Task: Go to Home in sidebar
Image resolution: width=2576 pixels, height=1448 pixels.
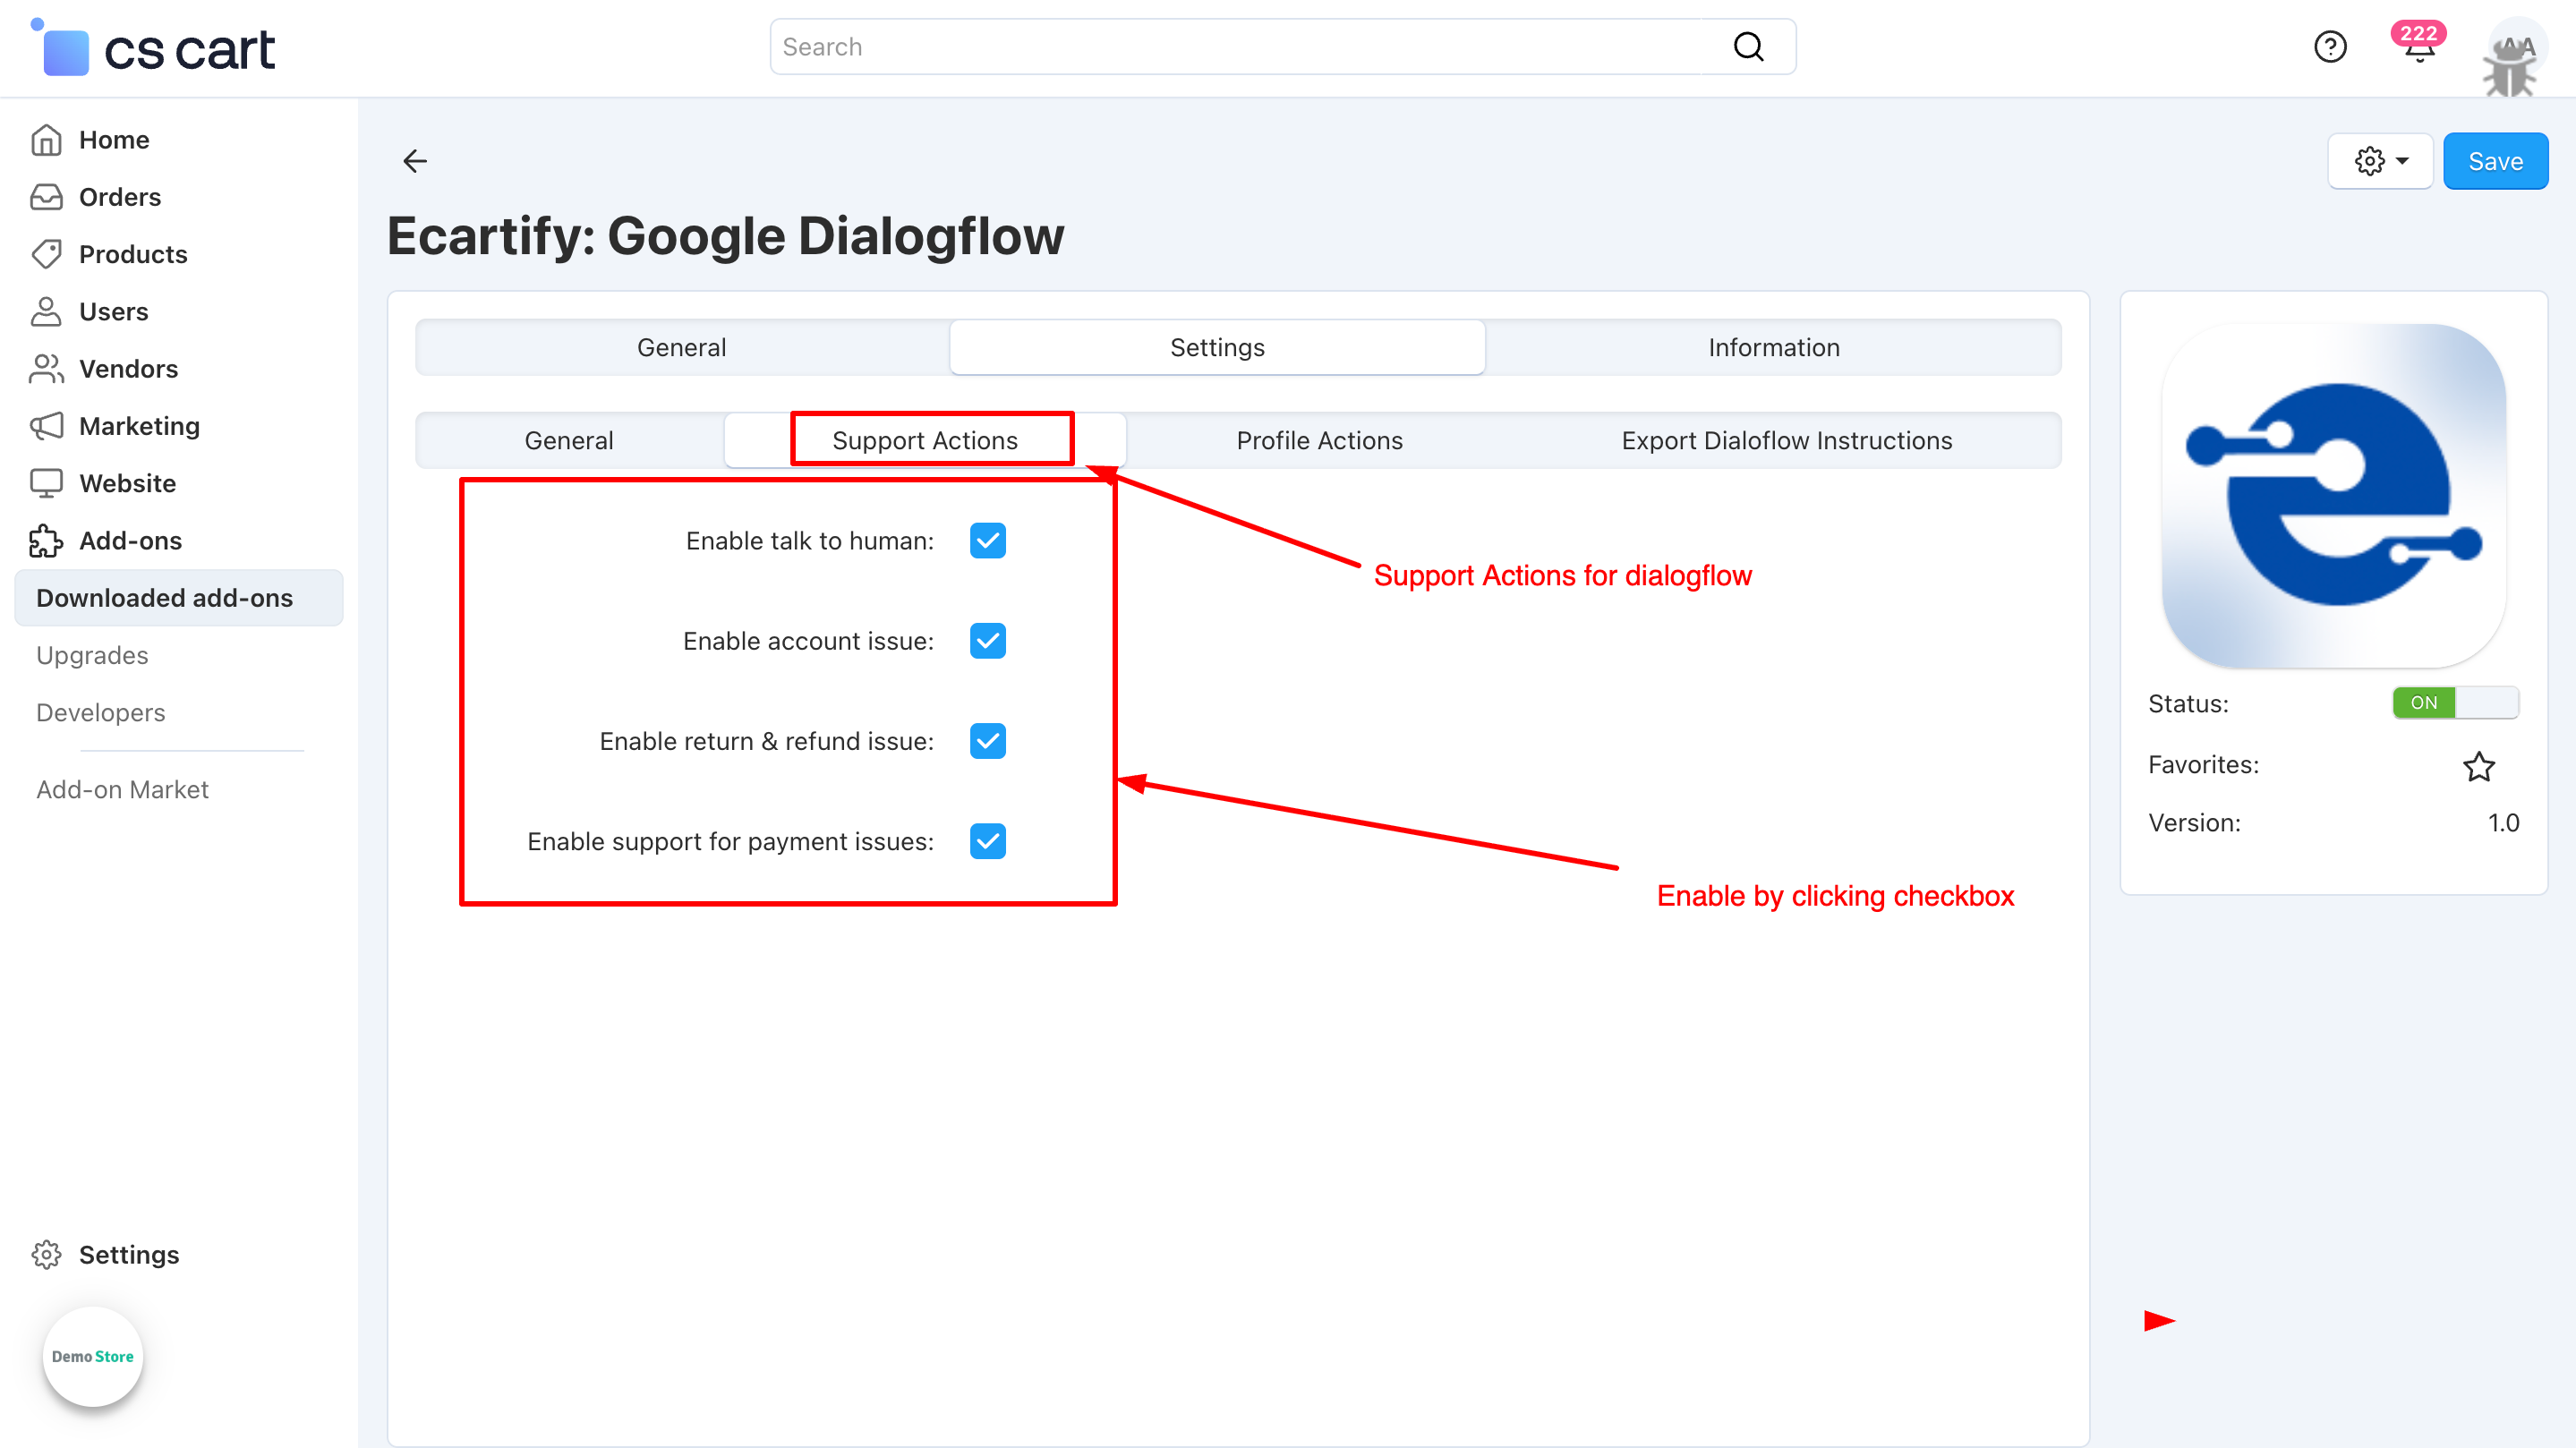Action: pos(114,140)
